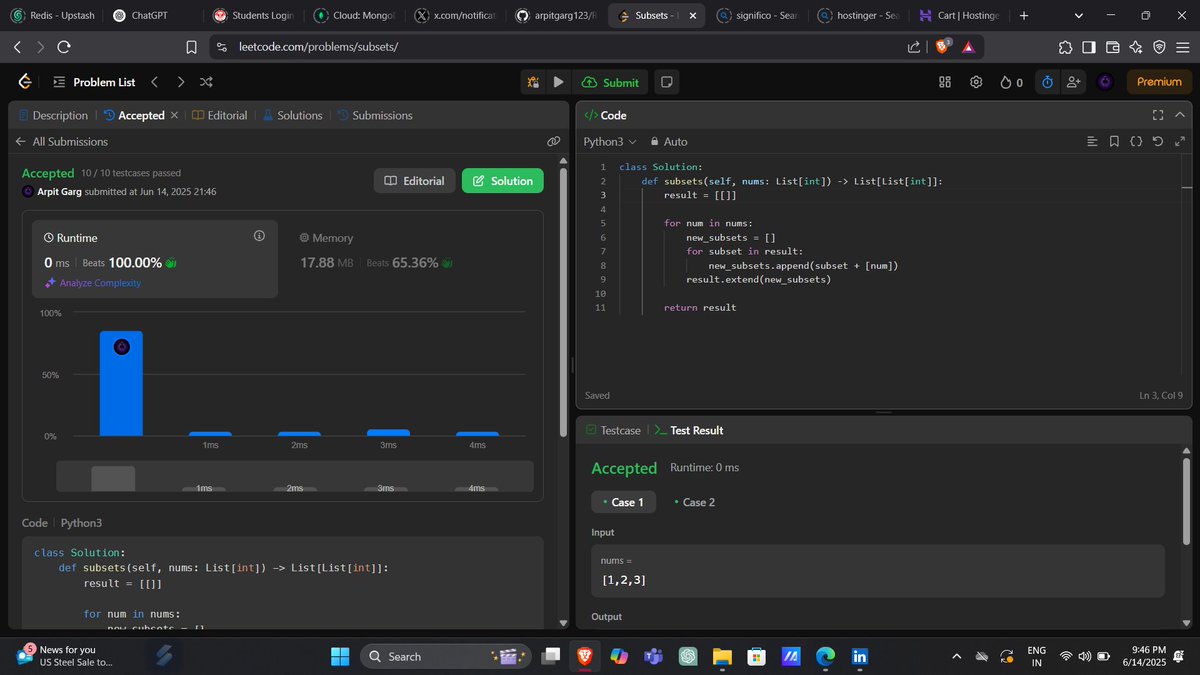Click the runtime range selector thumb

(113, 478)
